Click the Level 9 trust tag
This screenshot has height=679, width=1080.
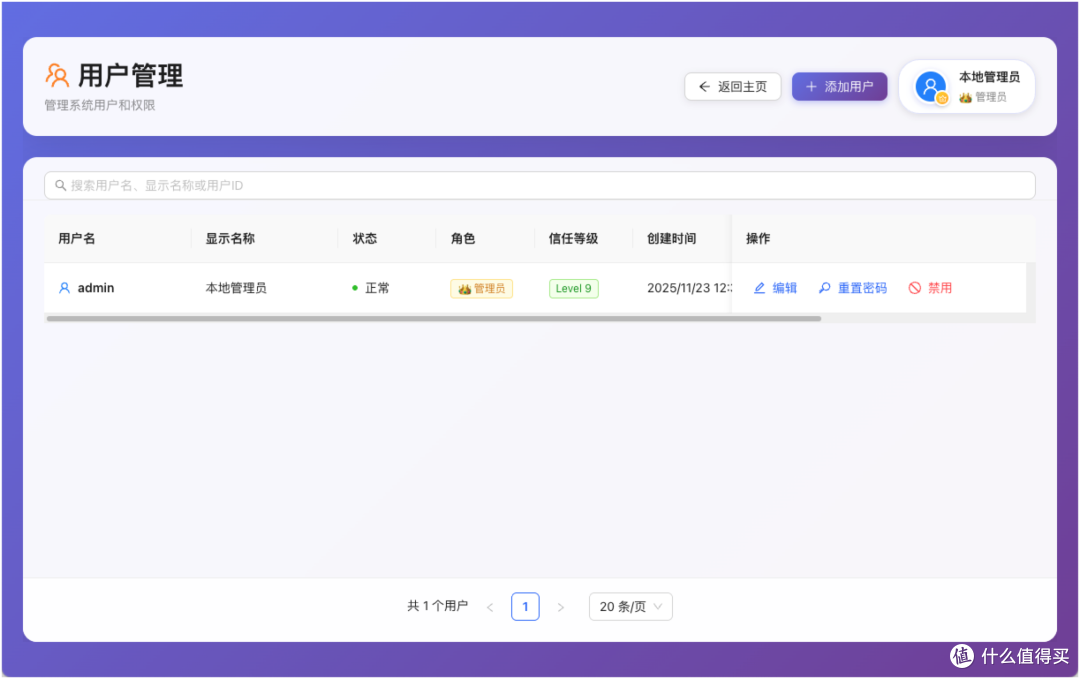(x=573, y=289)
